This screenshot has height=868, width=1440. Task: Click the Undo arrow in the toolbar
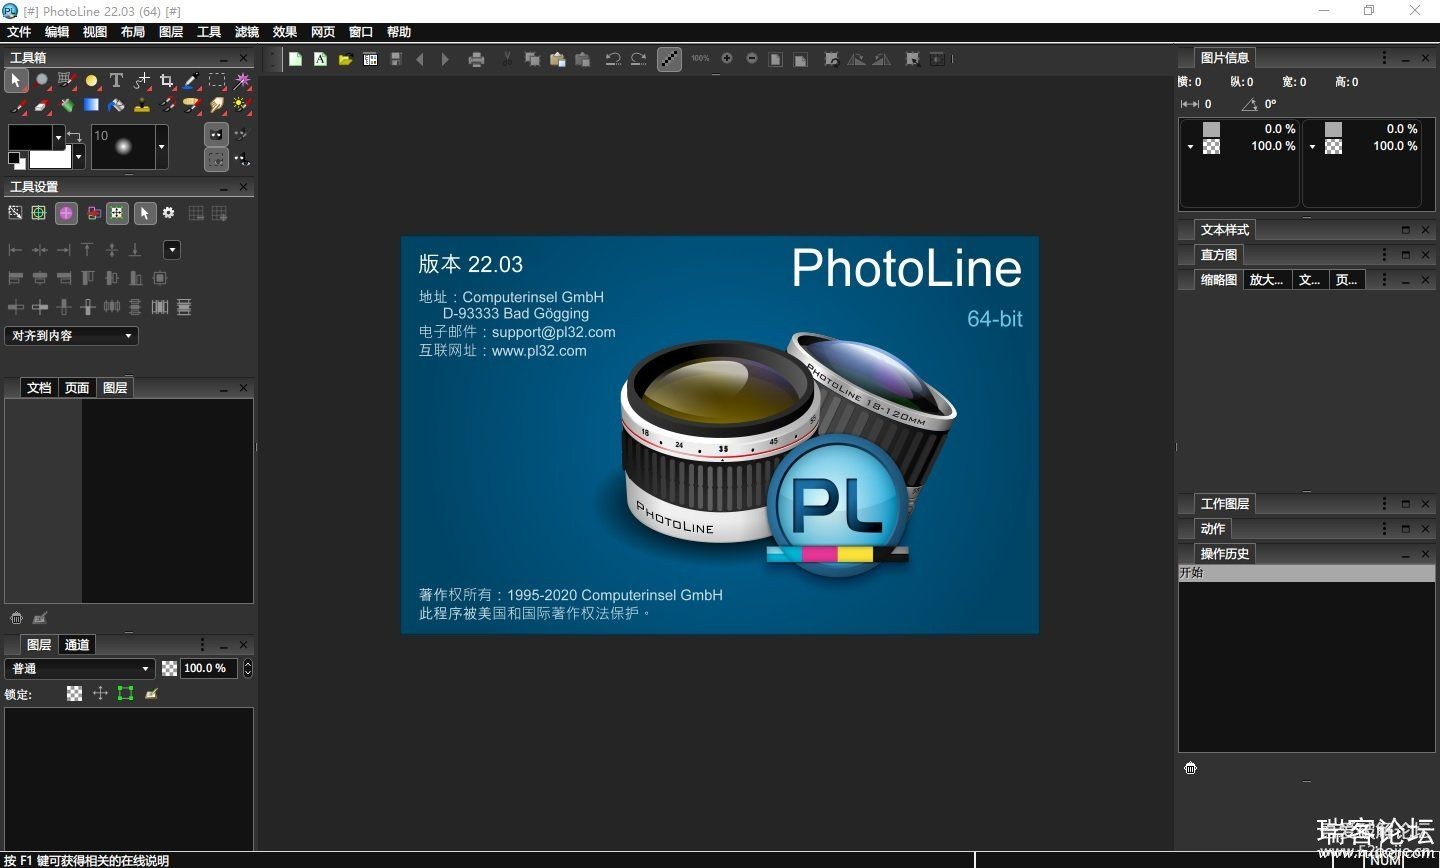(613, 59)
